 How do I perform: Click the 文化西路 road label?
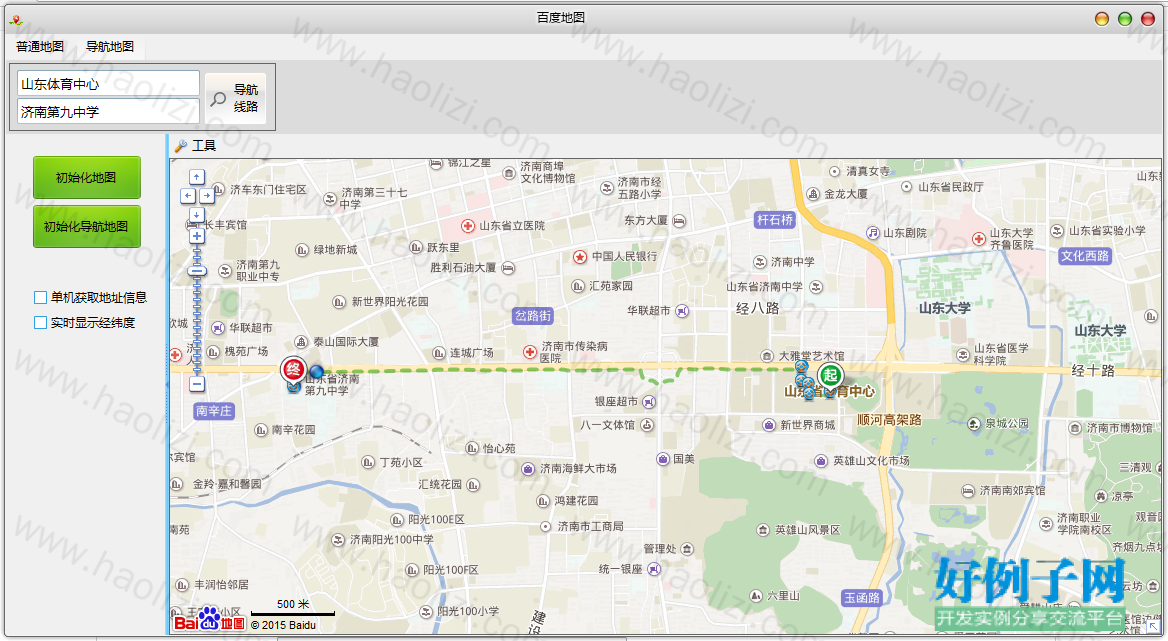(1085, 256)
